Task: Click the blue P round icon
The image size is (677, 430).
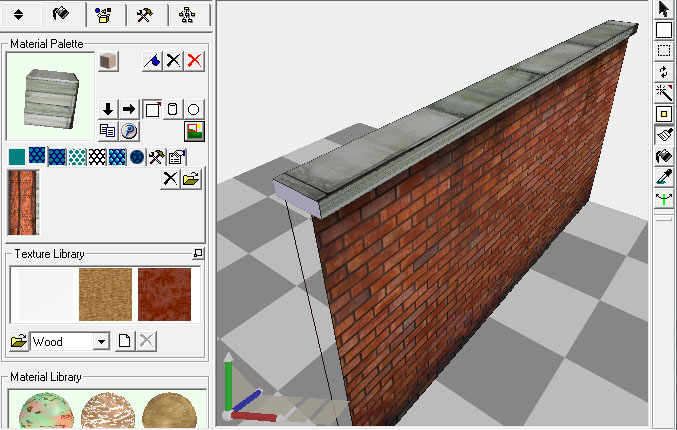Action: [129, 130]
